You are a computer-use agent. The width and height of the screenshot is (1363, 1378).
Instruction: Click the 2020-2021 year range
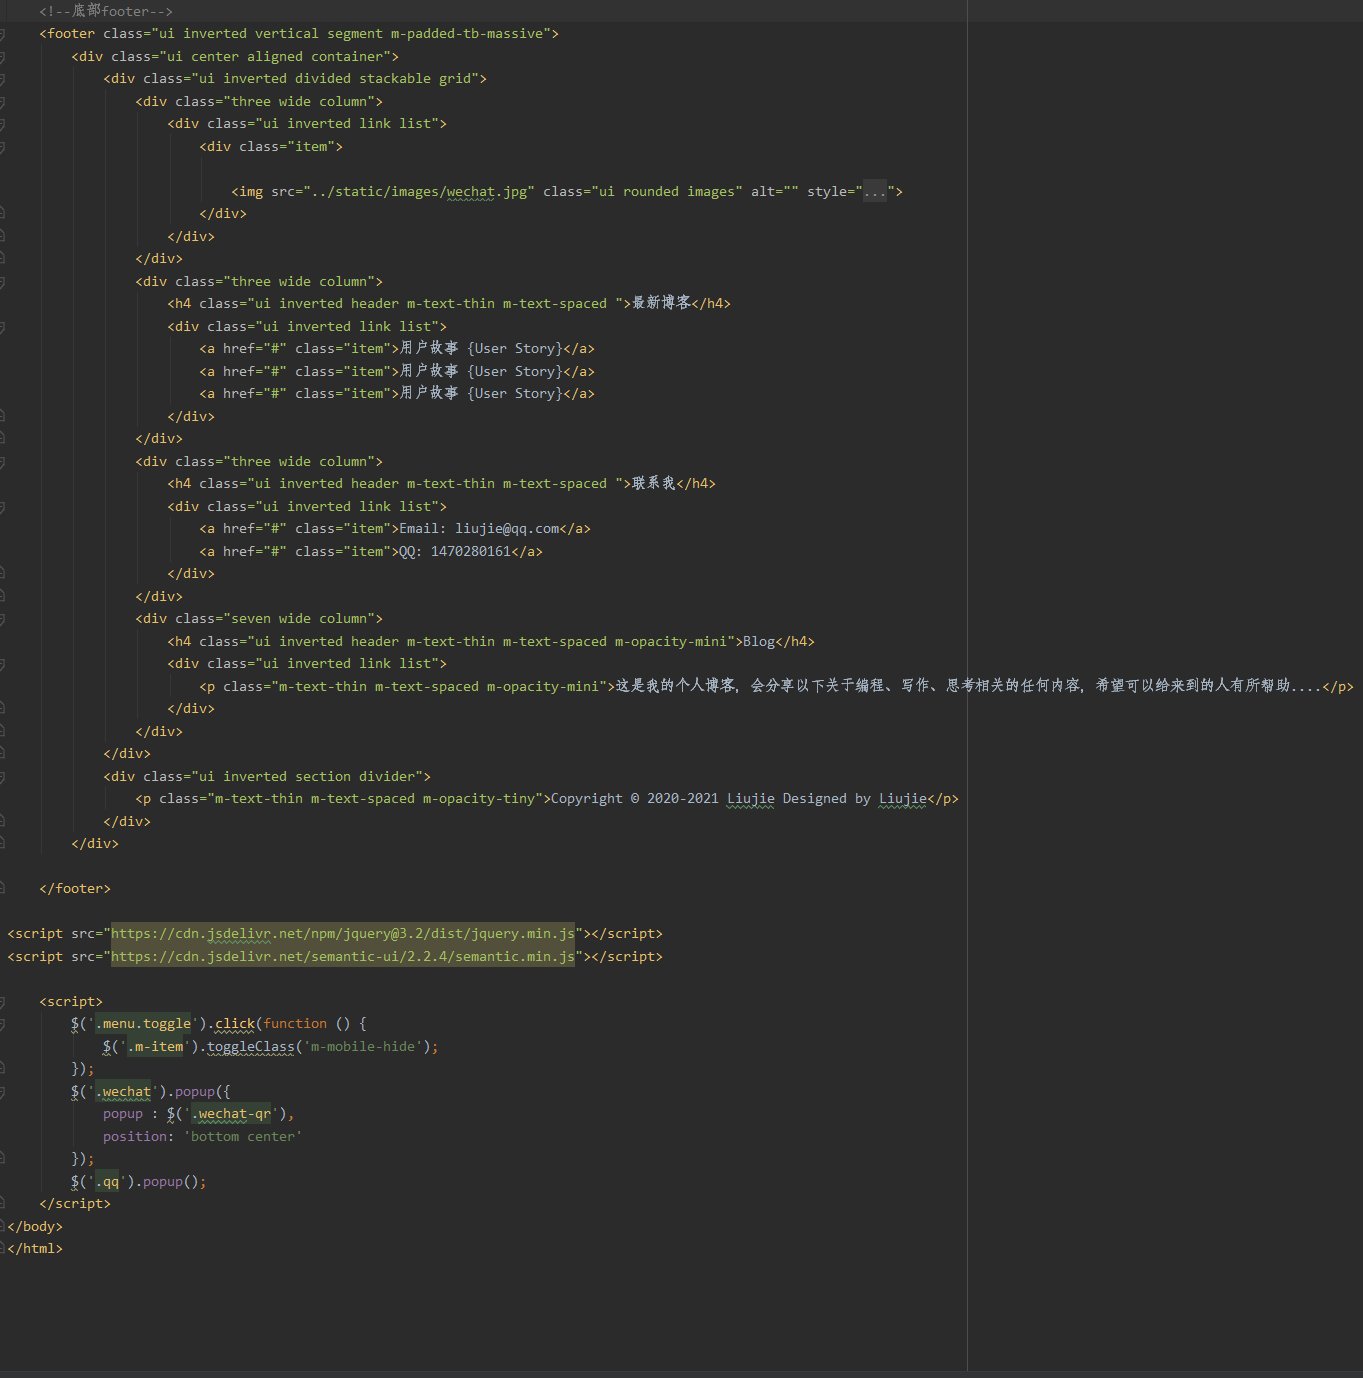(683, 798)
